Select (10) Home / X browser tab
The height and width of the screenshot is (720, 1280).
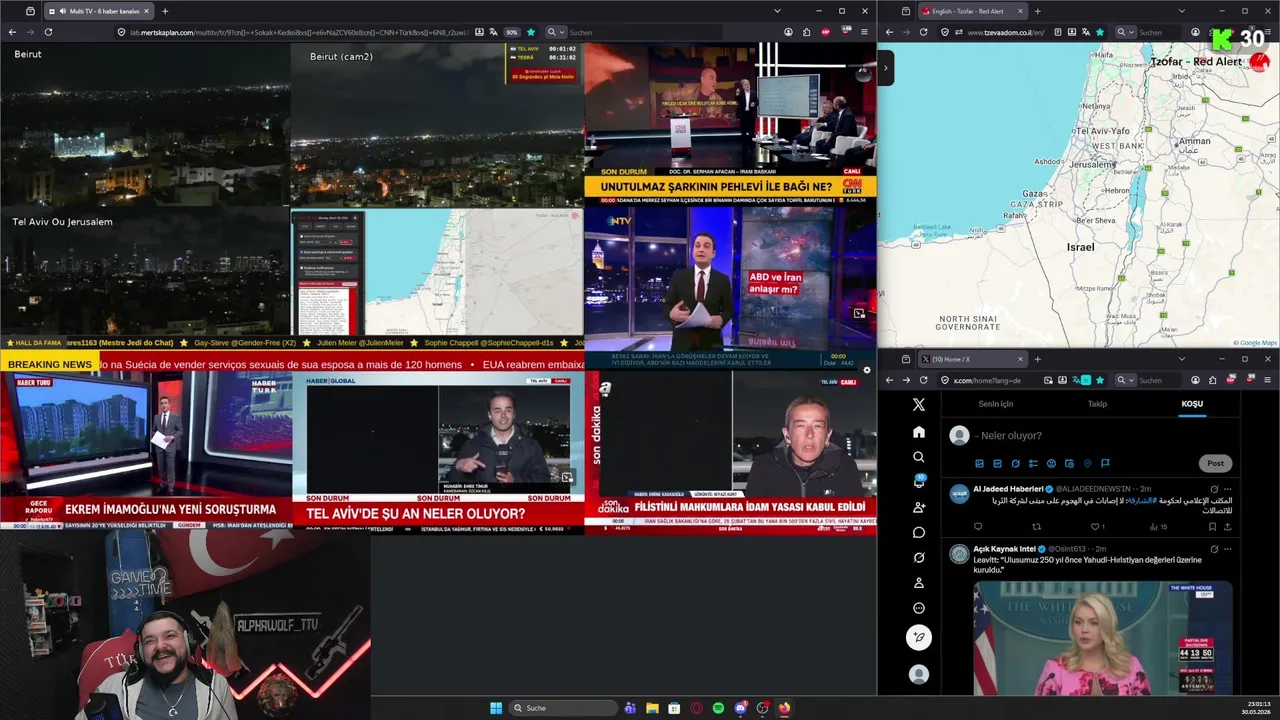(973, 359)
